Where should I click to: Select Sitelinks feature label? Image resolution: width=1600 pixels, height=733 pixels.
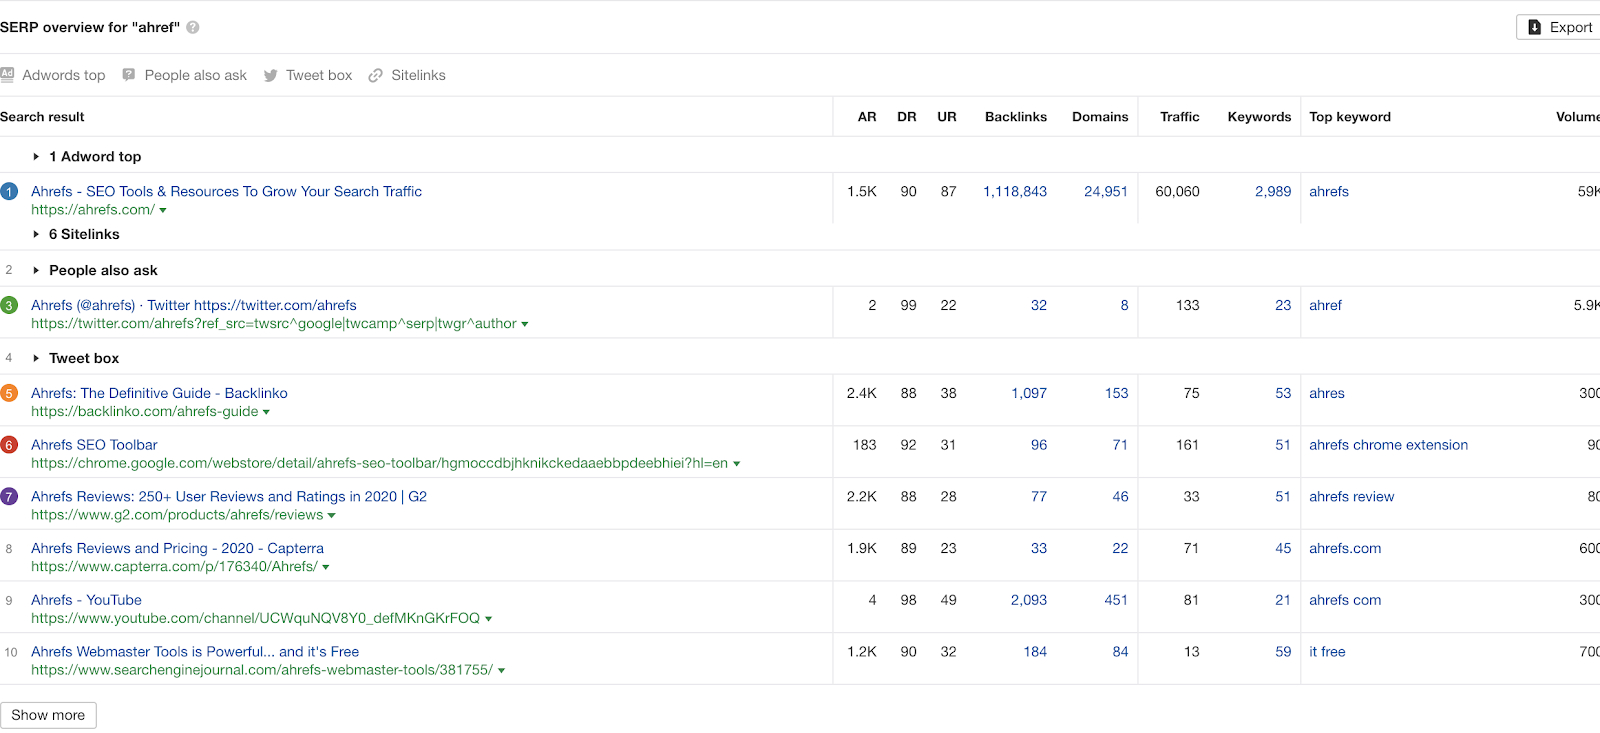pos(418,75)
